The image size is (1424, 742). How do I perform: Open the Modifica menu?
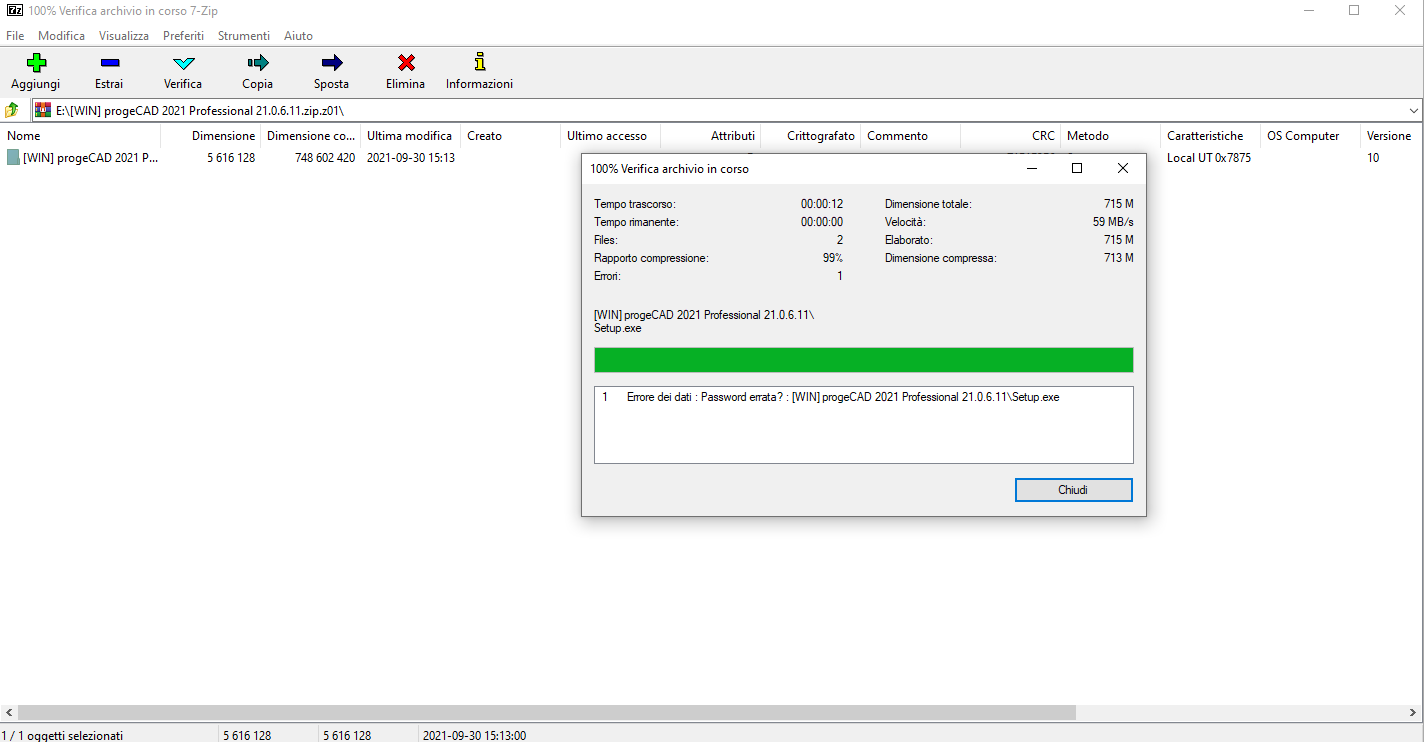[62, 35]
